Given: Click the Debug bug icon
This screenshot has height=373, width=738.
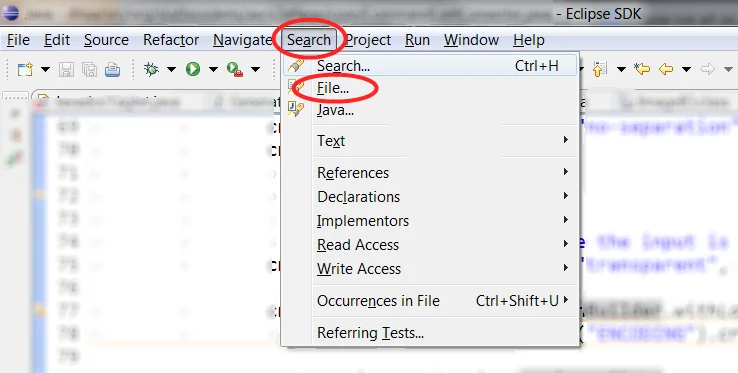Looking at the screenshot, I should click(x=151, y=69).
